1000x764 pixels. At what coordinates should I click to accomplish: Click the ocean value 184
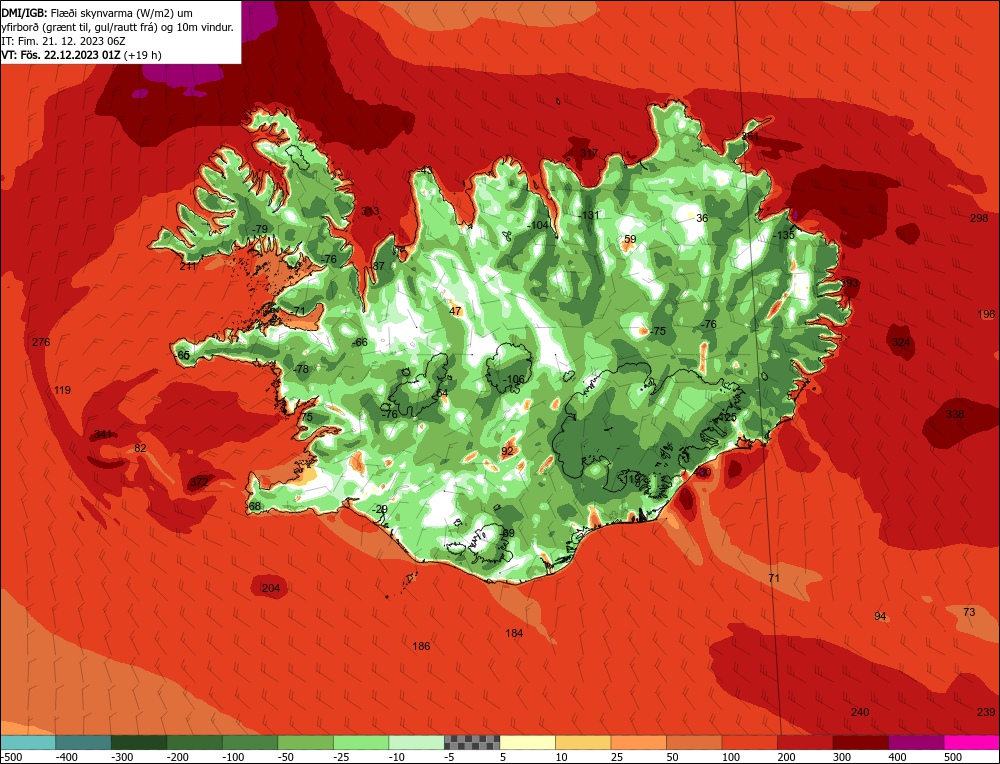514,633
